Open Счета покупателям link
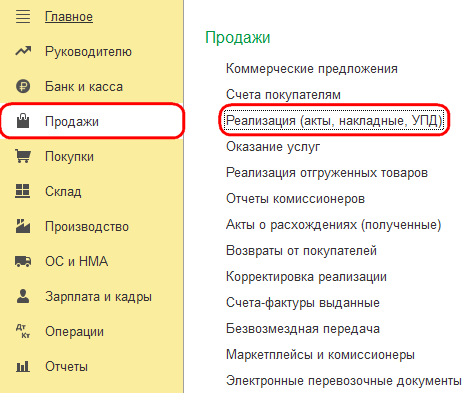The image size is (473, 393). (283, 95)
